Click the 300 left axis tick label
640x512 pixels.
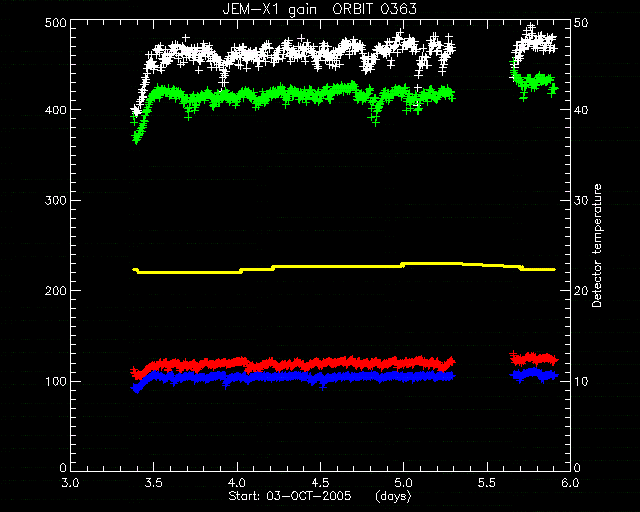[55, 200]
